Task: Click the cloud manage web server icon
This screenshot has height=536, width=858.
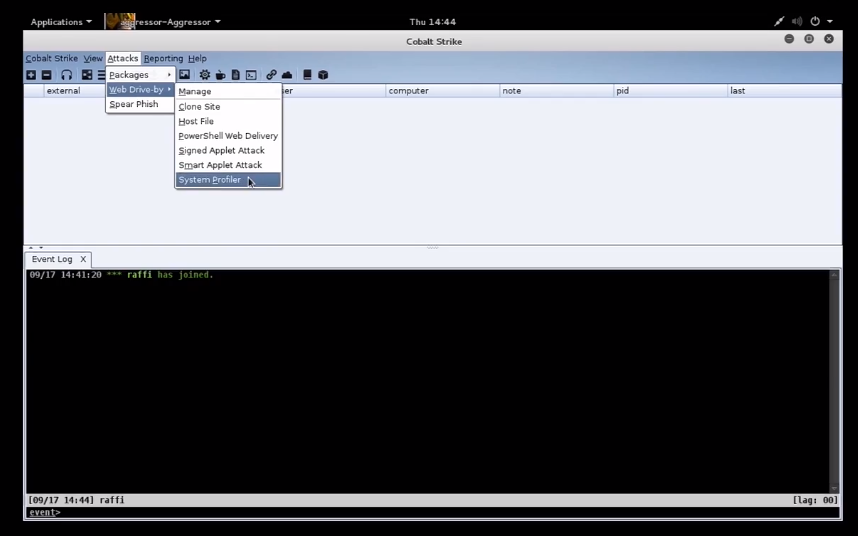Action: (287, 75)
